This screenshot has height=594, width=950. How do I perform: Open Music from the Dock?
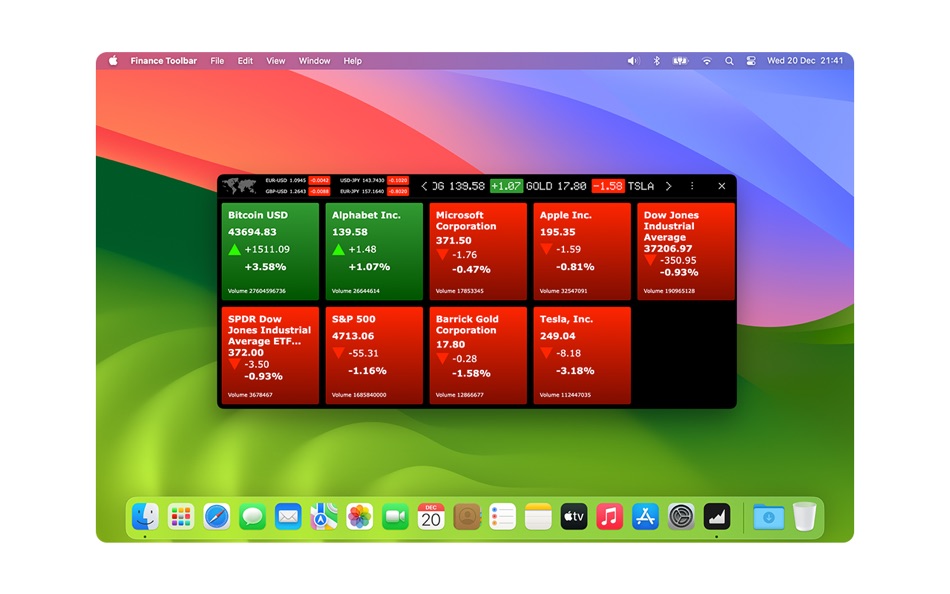610,517
